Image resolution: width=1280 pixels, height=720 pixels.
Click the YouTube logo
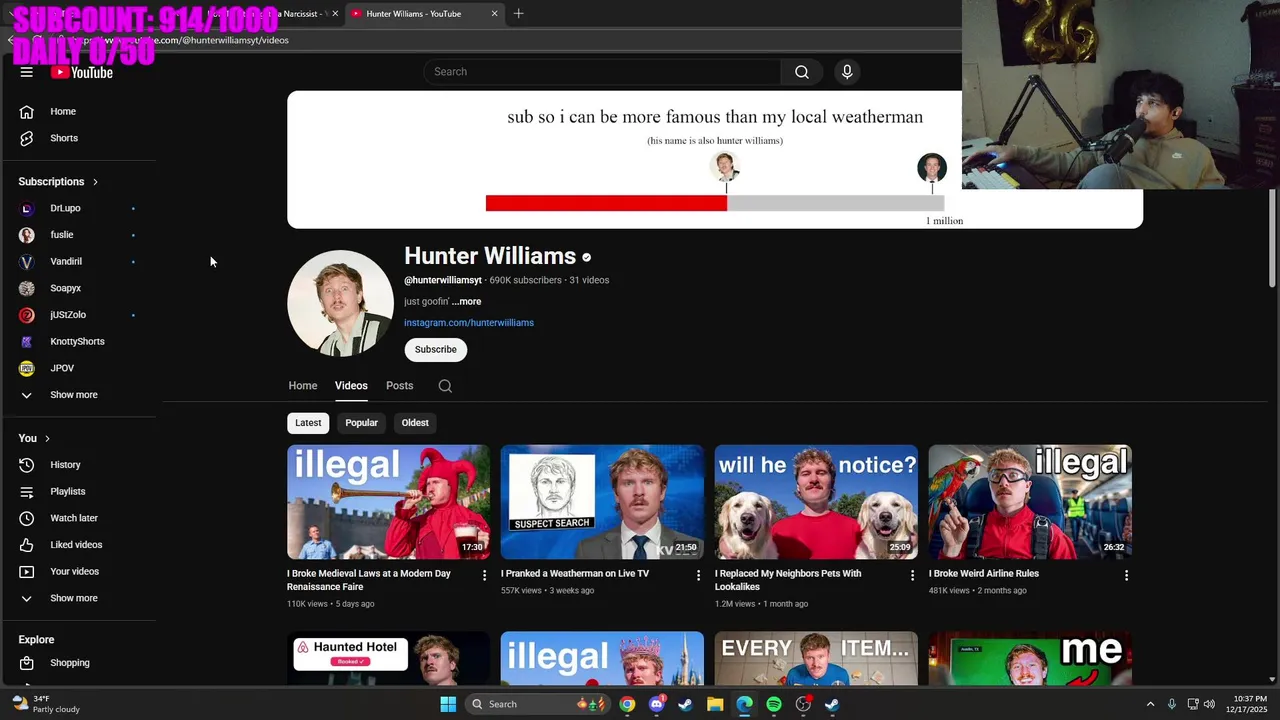click(82, 72)
